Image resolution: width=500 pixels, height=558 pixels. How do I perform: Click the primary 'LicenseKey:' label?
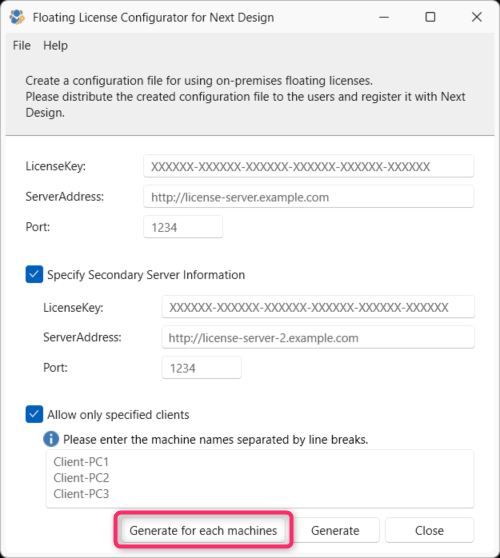[x=56, y=166]
